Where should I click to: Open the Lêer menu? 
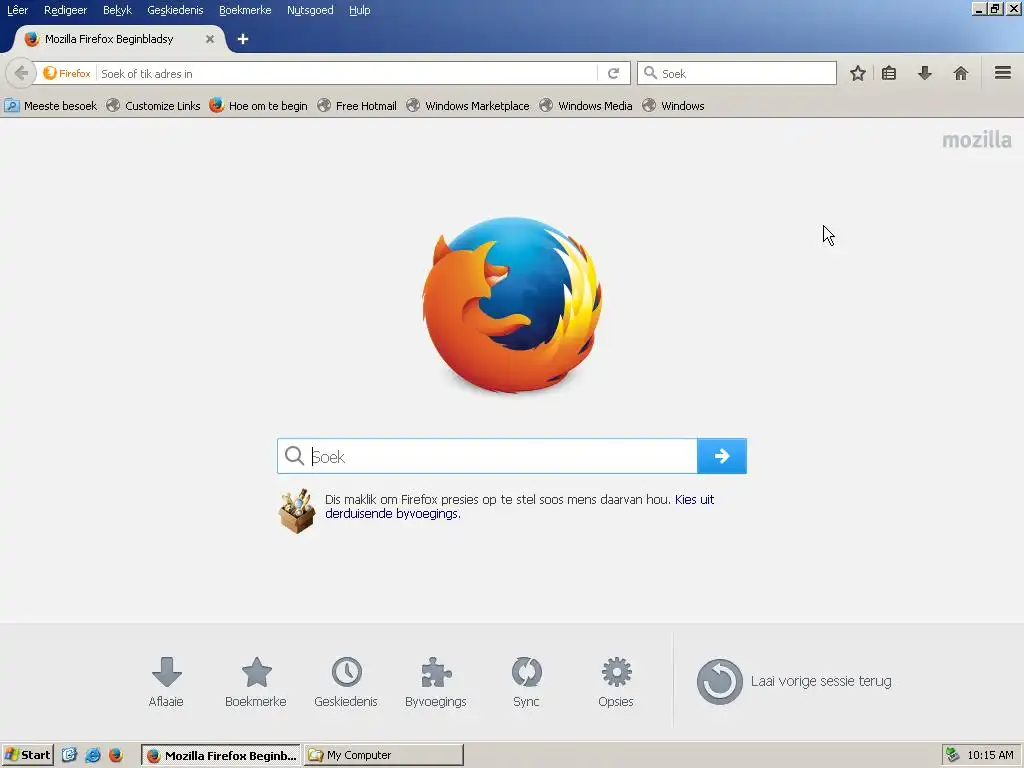18,10
